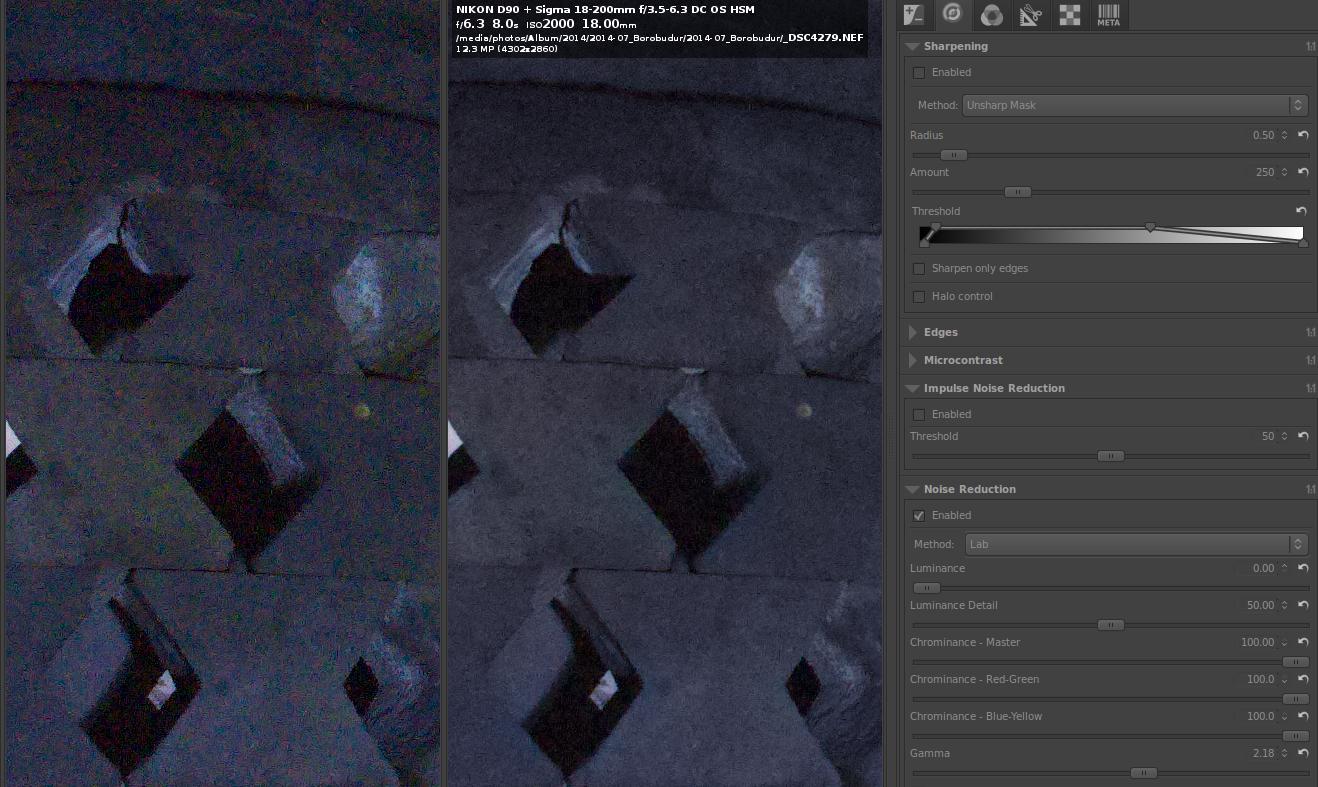Open the Raw tab with checkered icon
This screenshot has width=1318, height=787.
(x=1069, y=15)
